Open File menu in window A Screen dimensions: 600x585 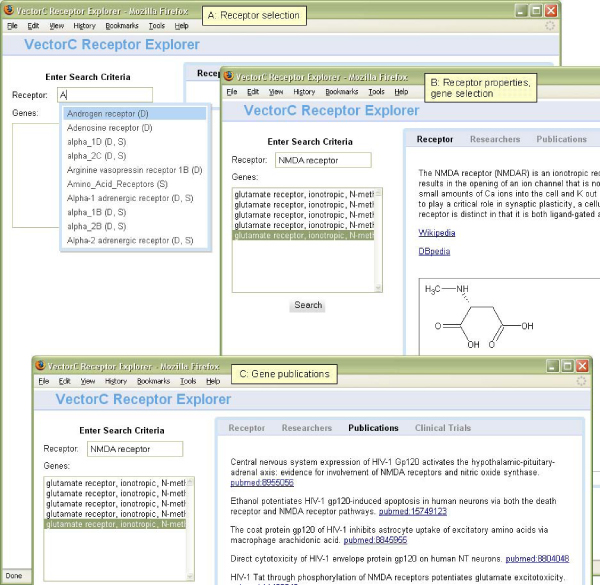(x=12, y=26)
